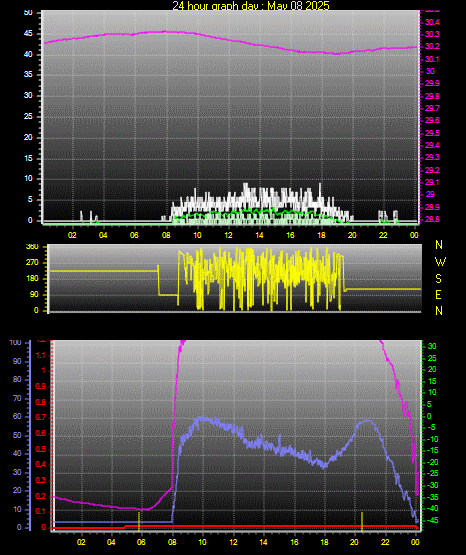Pick green axis value "-25"
Screen dimensions: 466x555
pyautogui.click(x=433, y=474)
